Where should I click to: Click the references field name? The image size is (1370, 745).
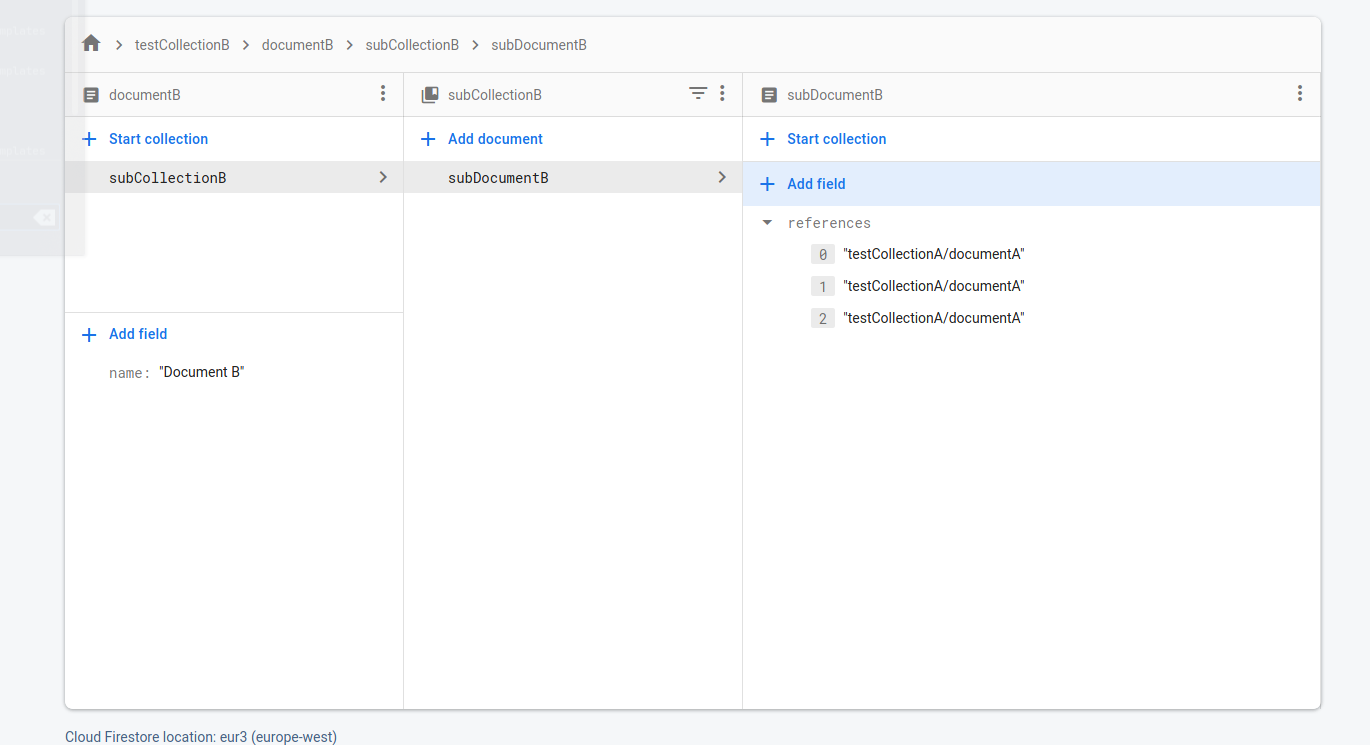pyautogui.click(x=829, y=223)
